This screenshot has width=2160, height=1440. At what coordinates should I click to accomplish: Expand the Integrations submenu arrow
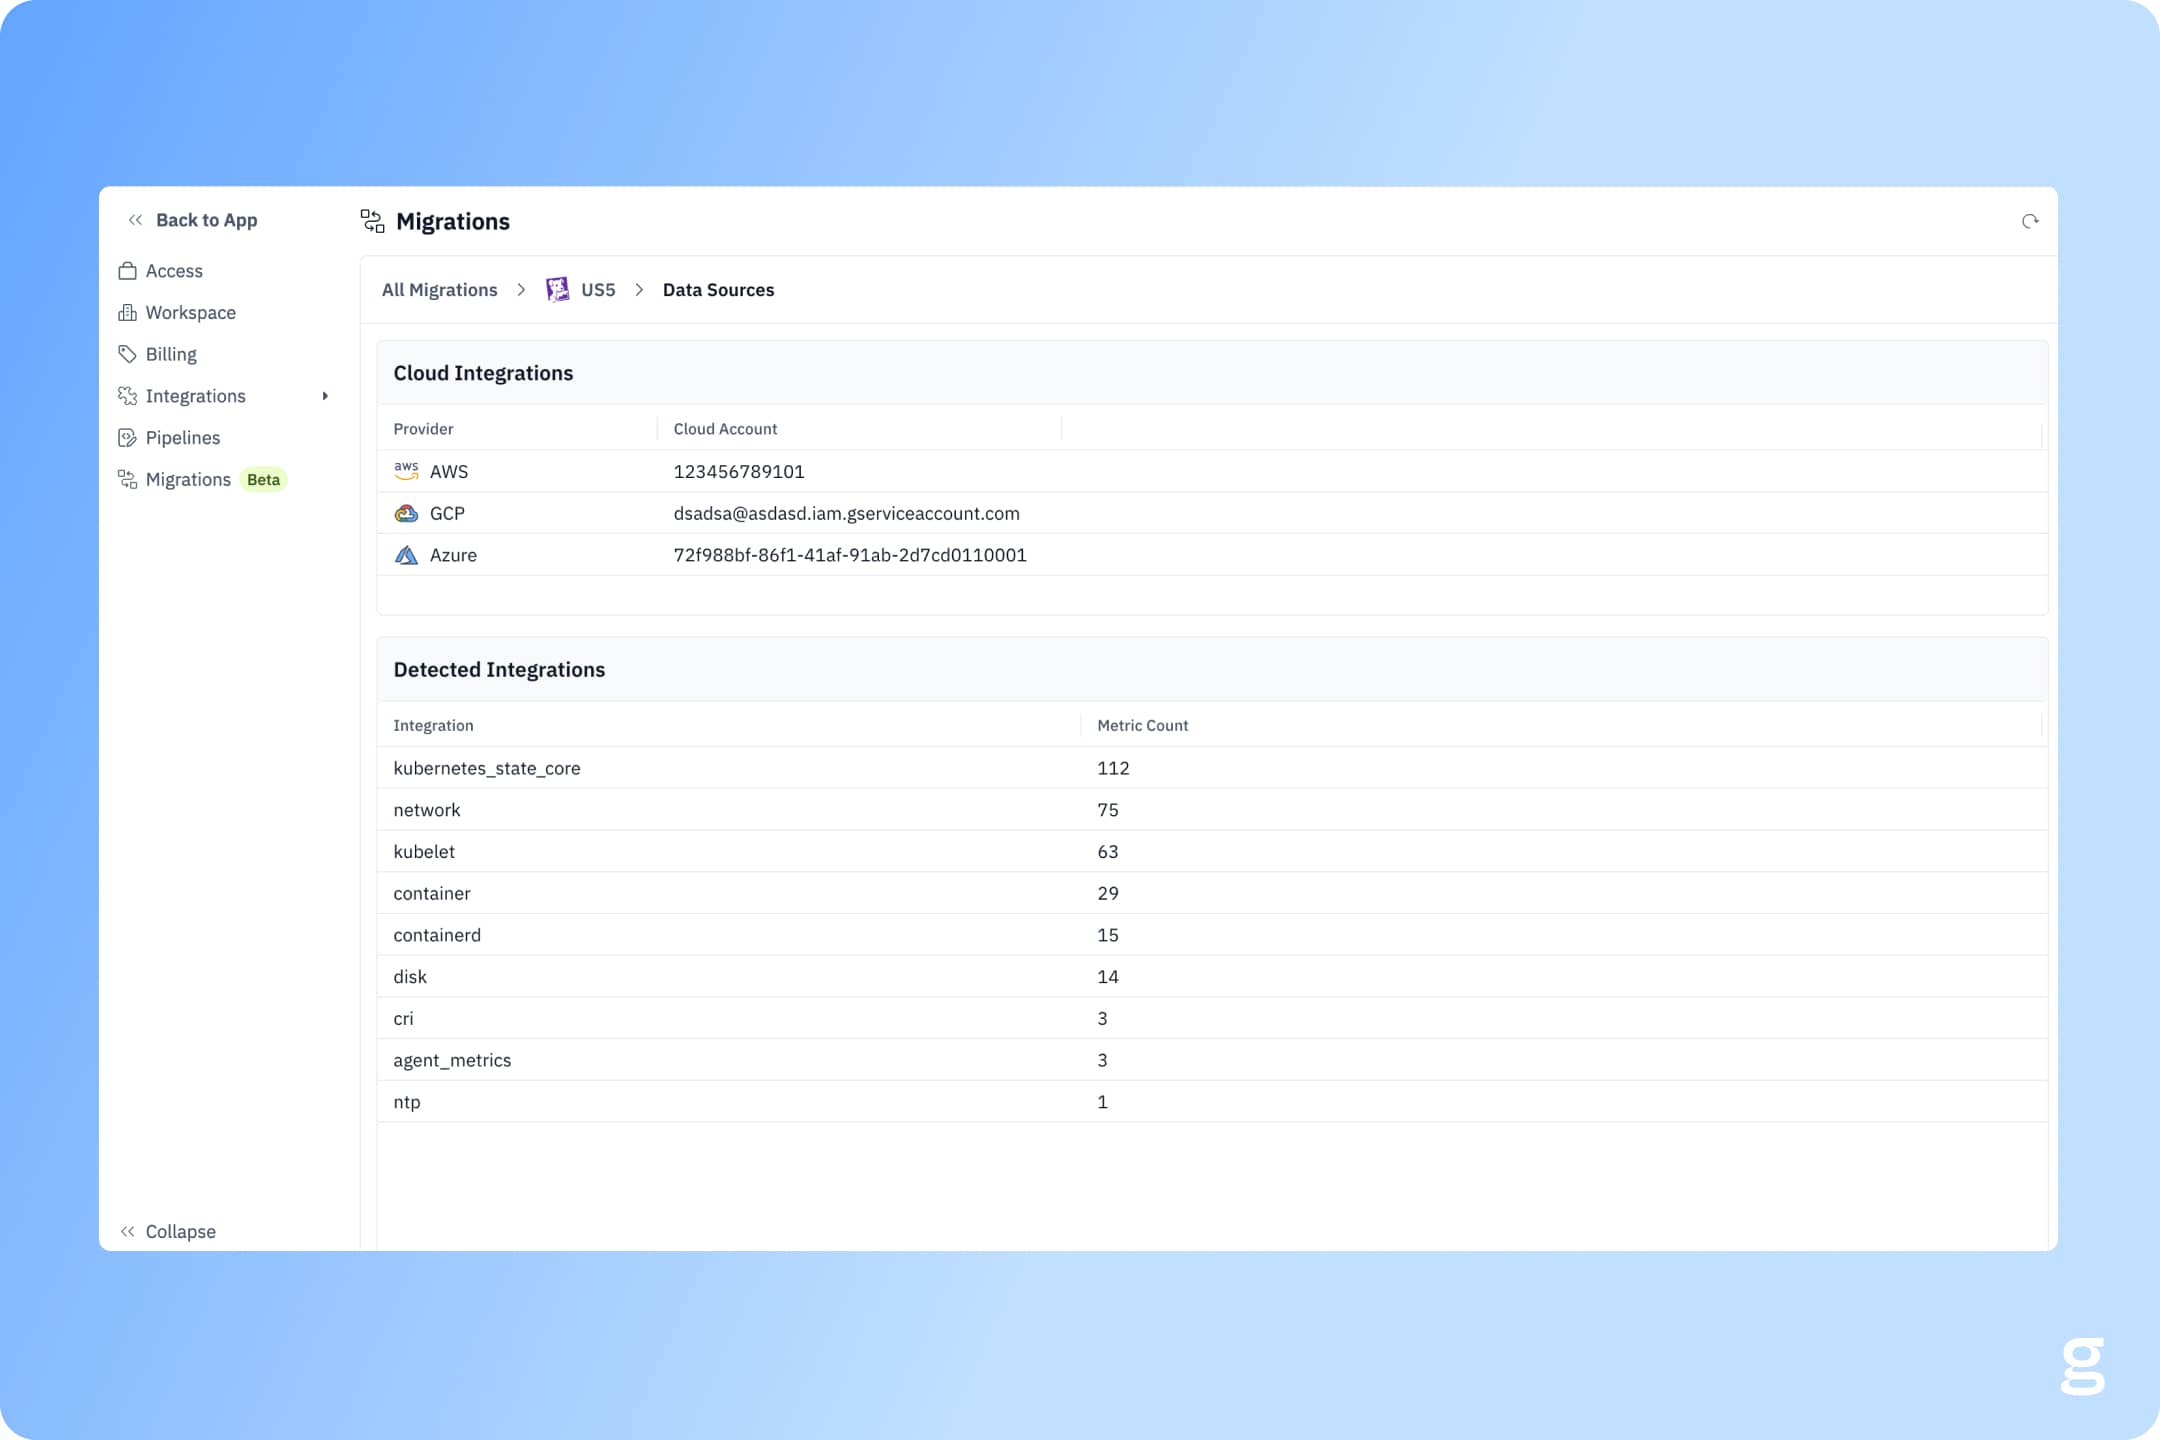click(x=325, y=396)
